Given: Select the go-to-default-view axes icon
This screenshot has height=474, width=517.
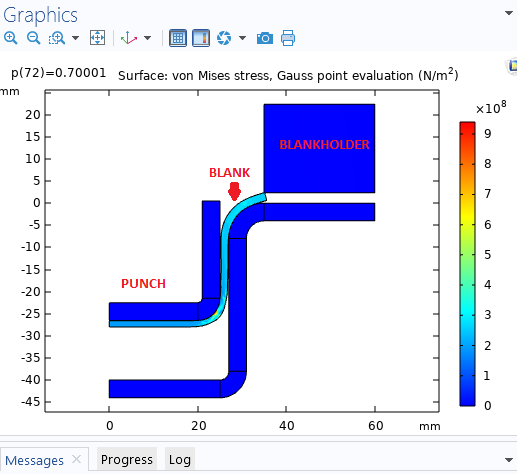Looking at the screenshot, I should (x=129, y=38).
